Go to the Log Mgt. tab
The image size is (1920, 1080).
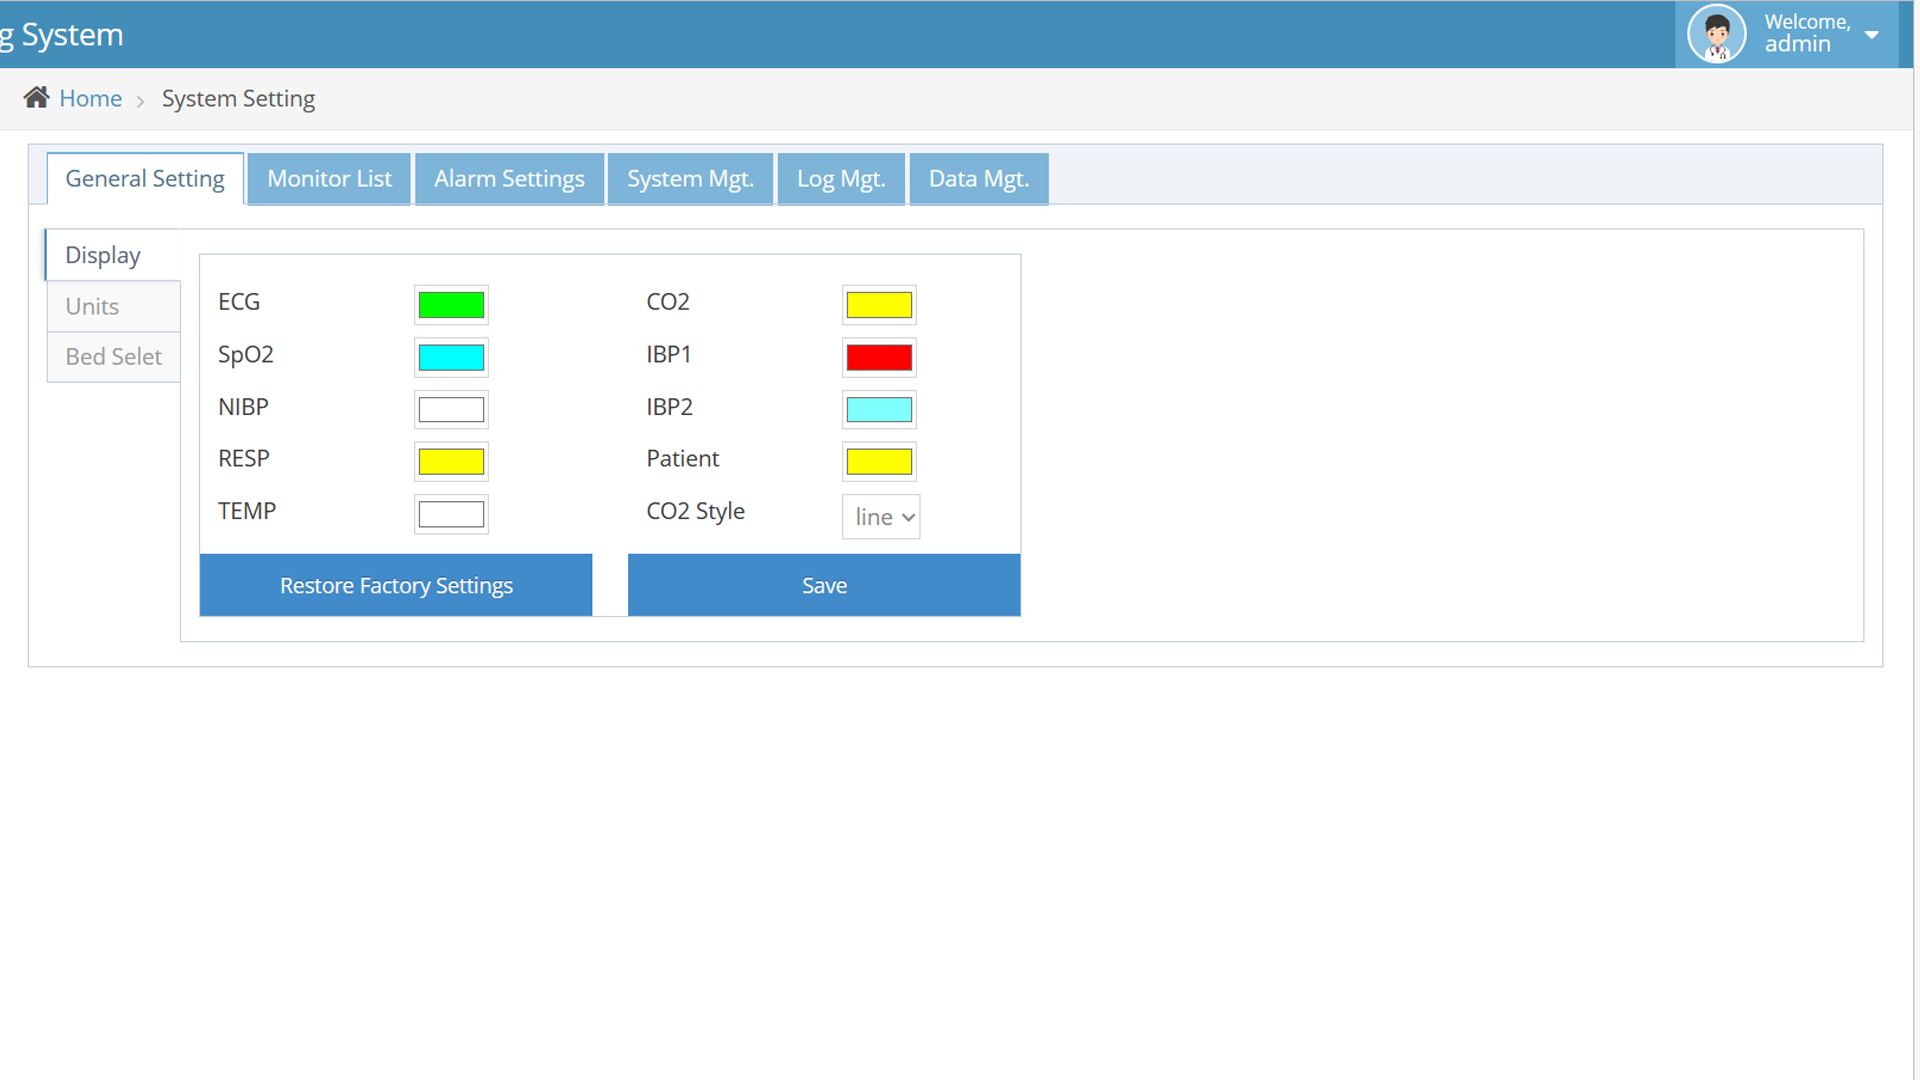coord(841,179)
